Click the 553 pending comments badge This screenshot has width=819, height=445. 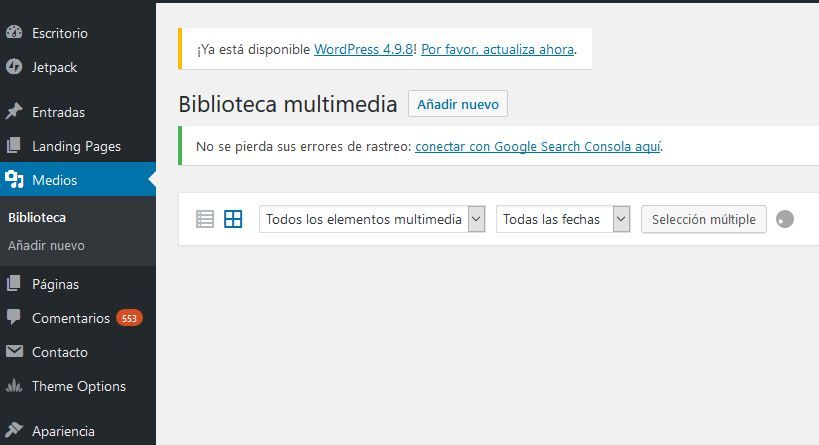coord(129,318)
